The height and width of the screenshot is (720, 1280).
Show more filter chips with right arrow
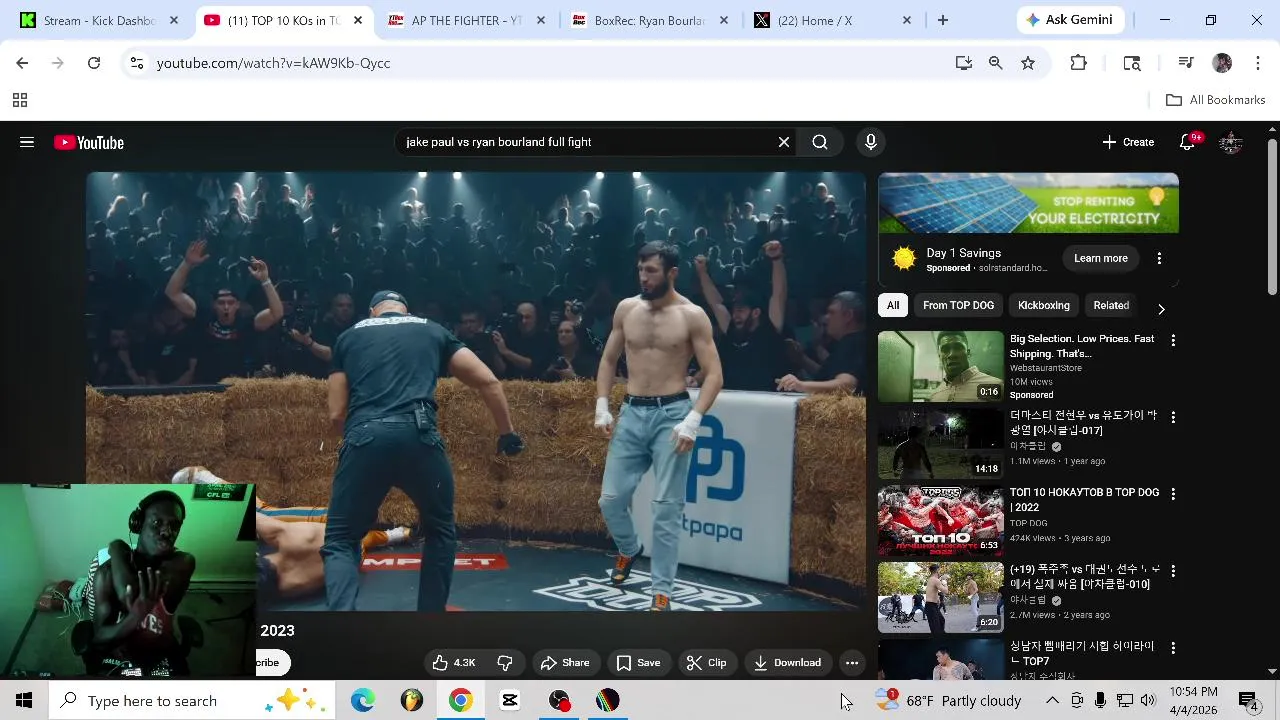pyautogui.click(x=1161, y=308)
